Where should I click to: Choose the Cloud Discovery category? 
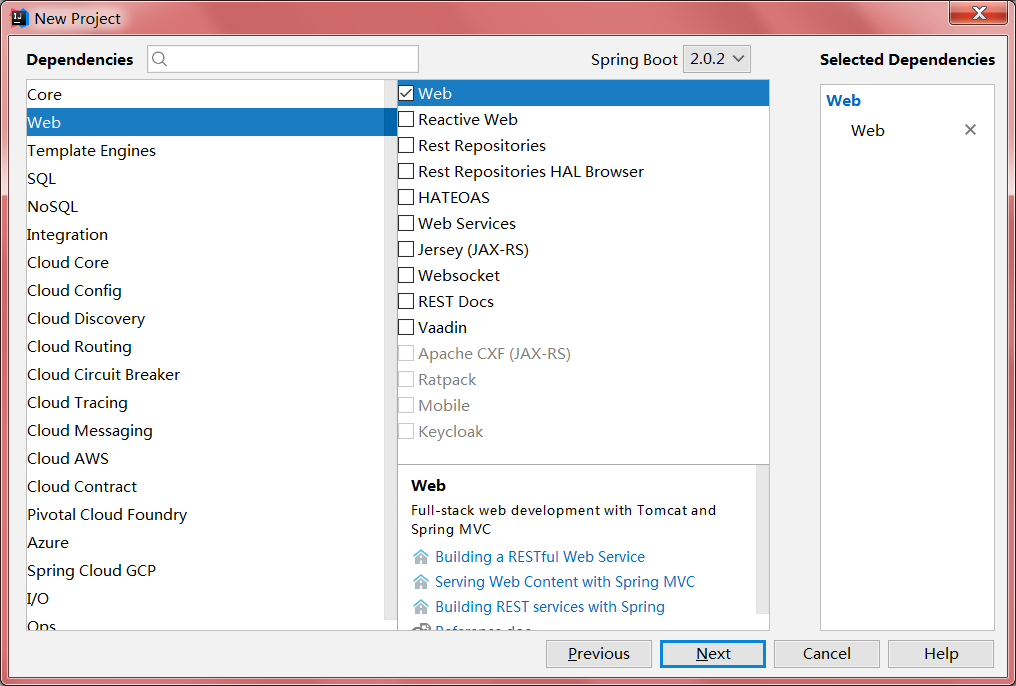tap(86, 319)
